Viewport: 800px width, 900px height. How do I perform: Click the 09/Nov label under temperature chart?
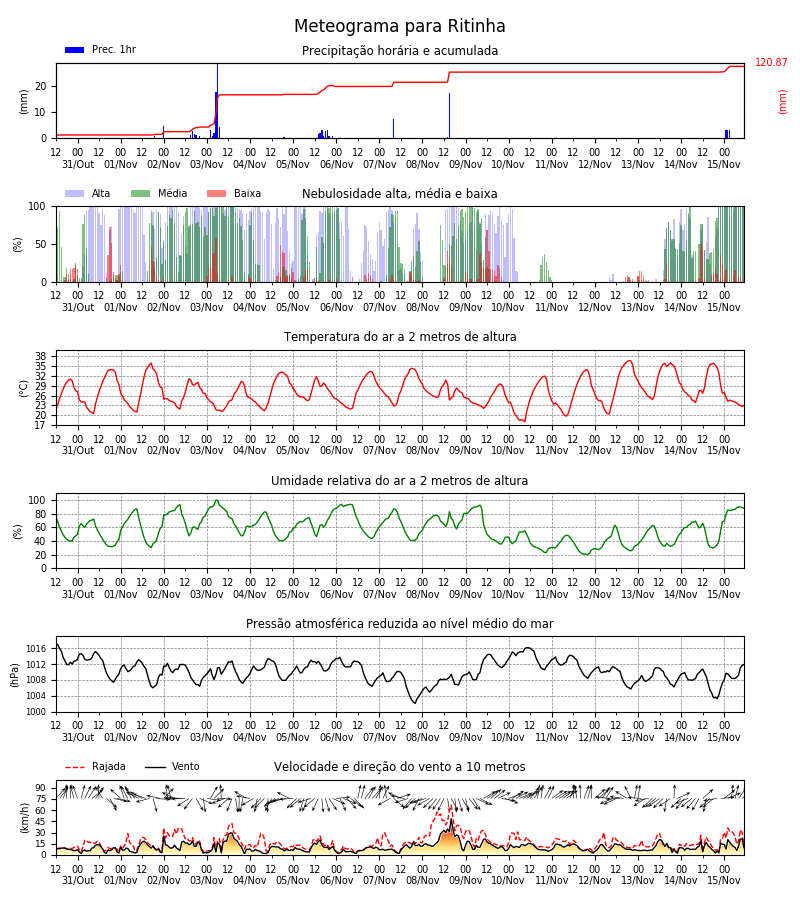pos(465,451)
